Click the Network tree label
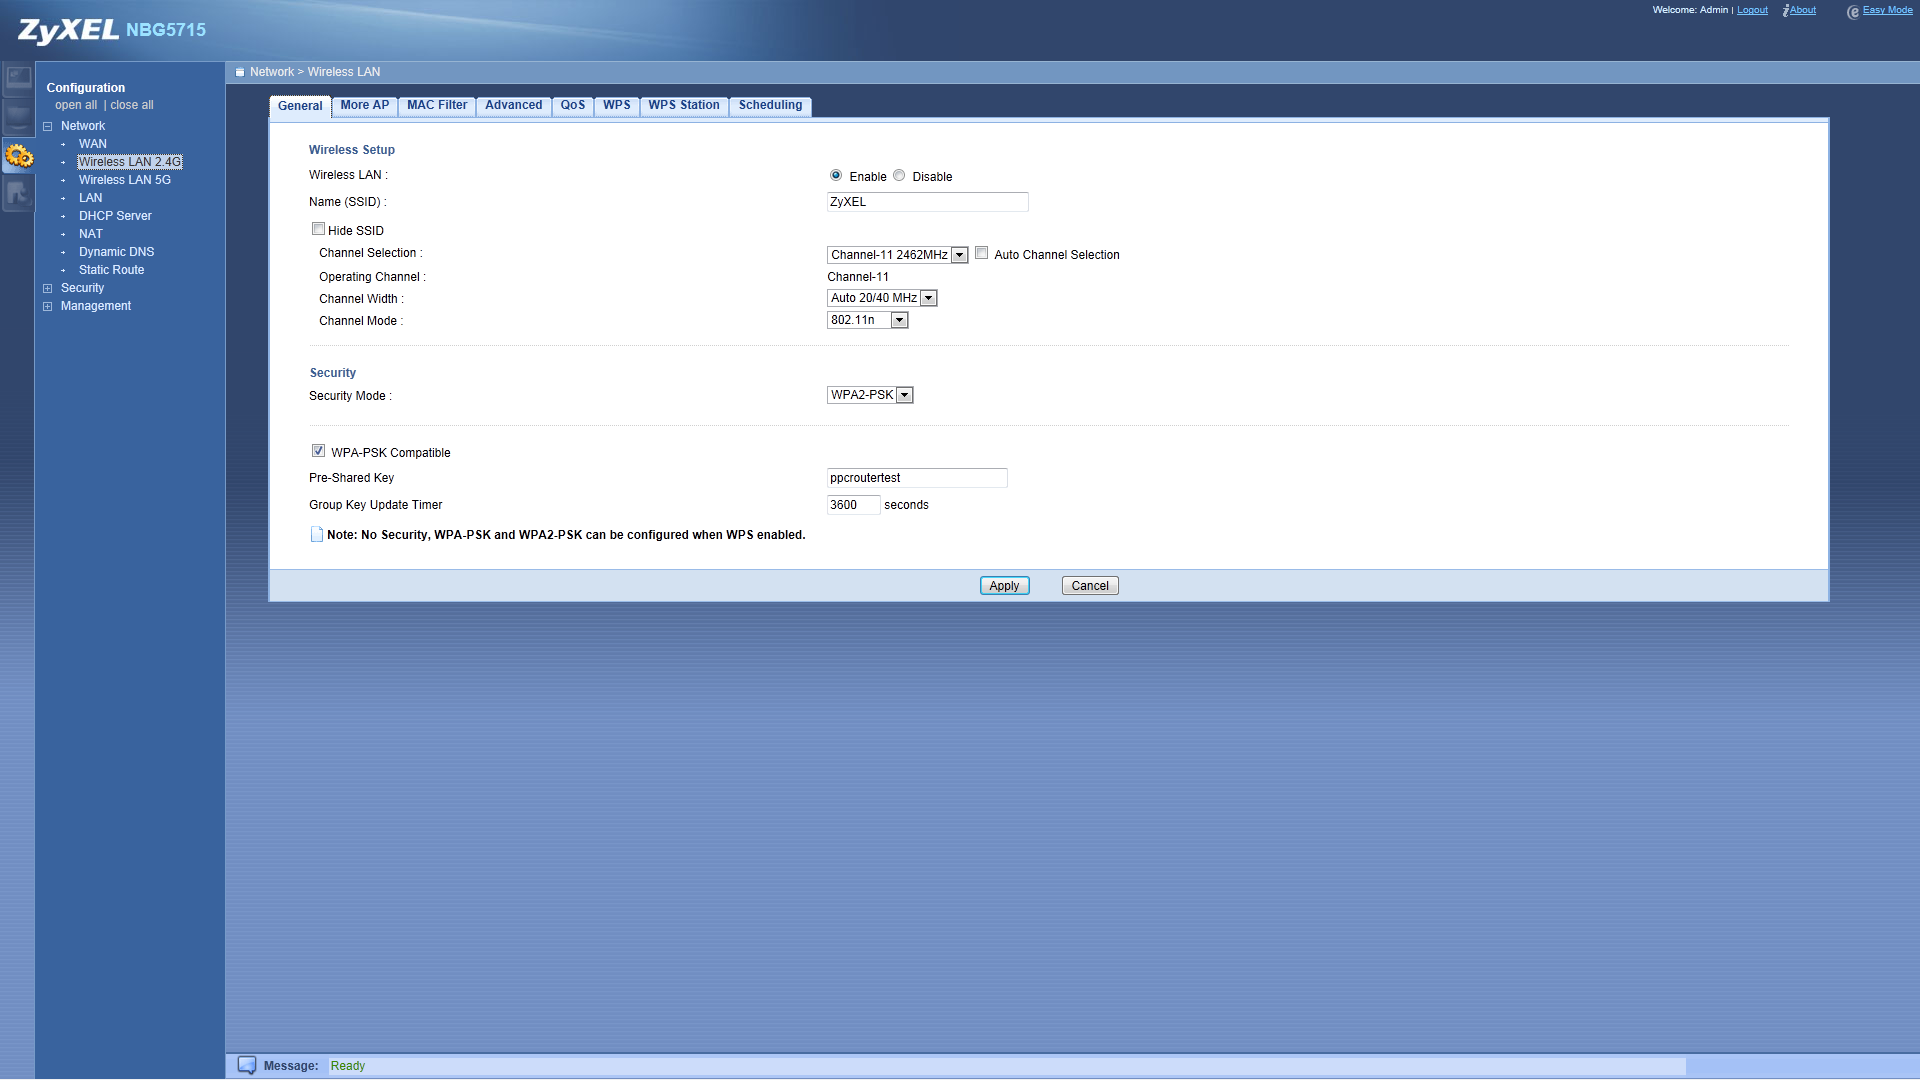This screenshot has height=1080, width=1920. tap(83, 126)
